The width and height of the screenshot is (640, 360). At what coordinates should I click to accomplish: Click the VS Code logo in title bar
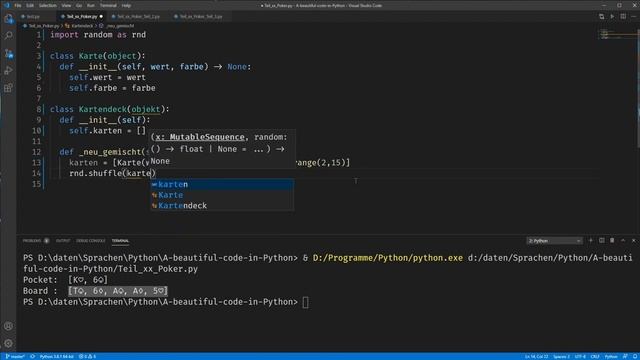[6, 5]
